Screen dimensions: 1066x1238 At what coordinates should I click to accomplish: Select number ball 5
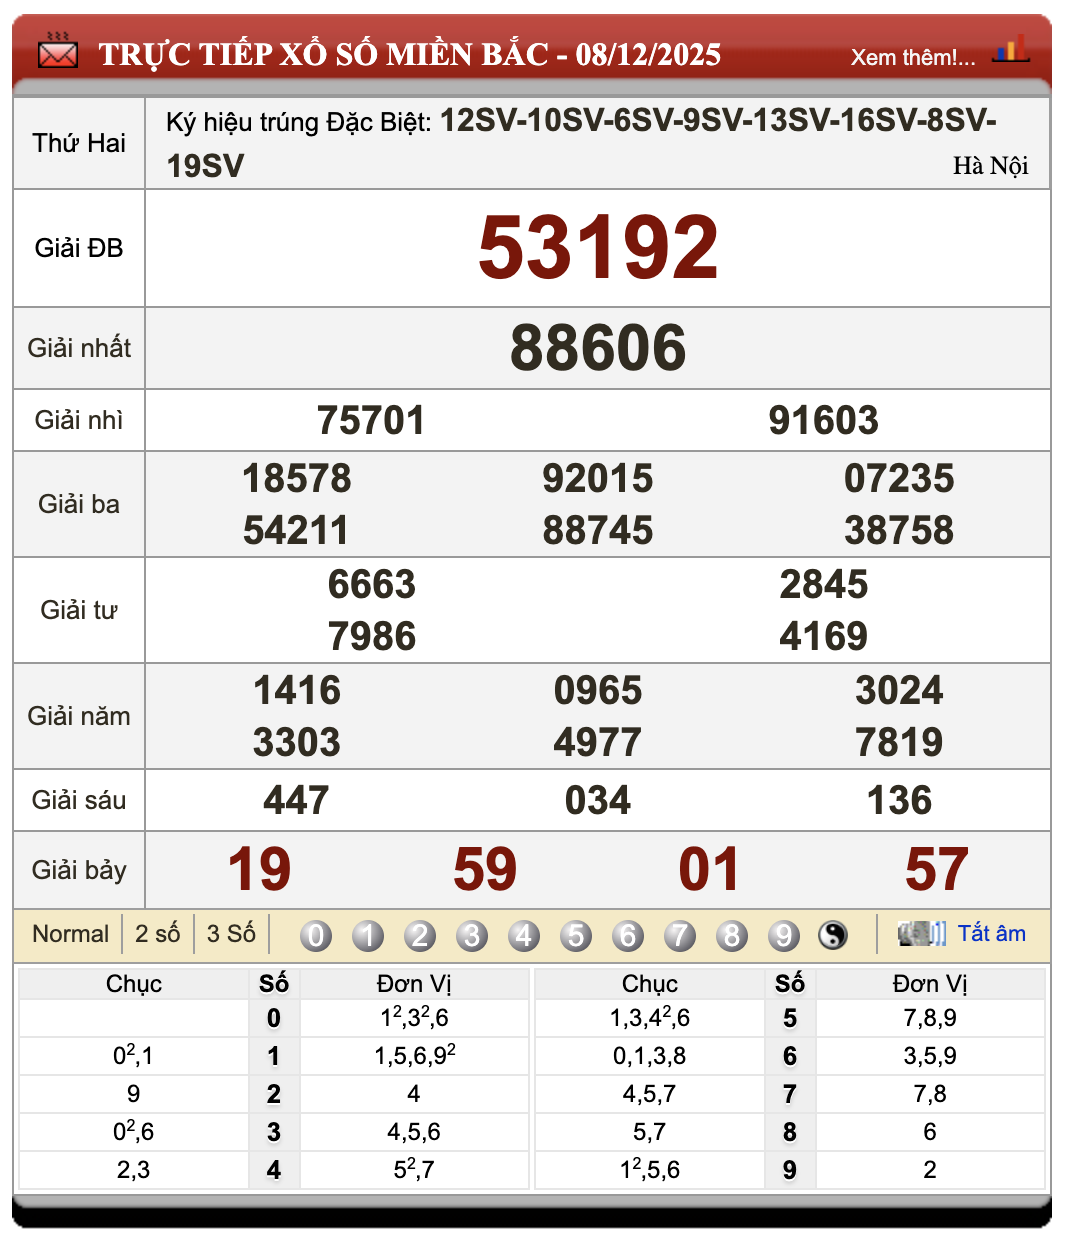[x=576, y=934]
